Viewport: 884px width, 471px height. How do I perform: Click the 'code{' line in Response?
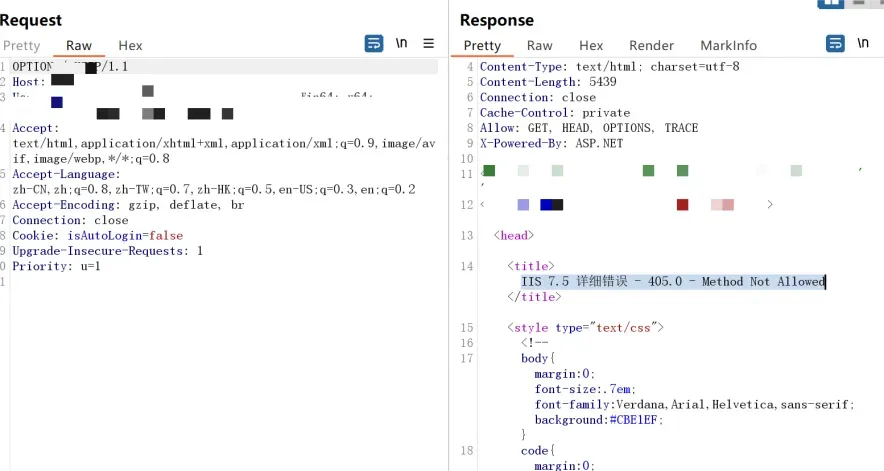[x=538, y=450]
